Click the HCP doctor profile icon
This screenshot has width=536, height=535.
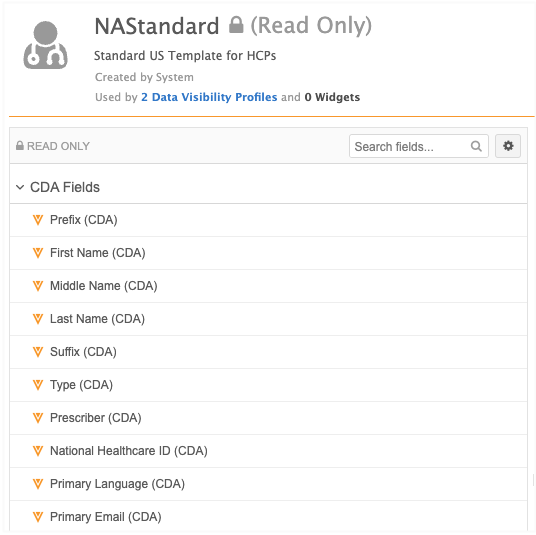[x=45, y=45]
